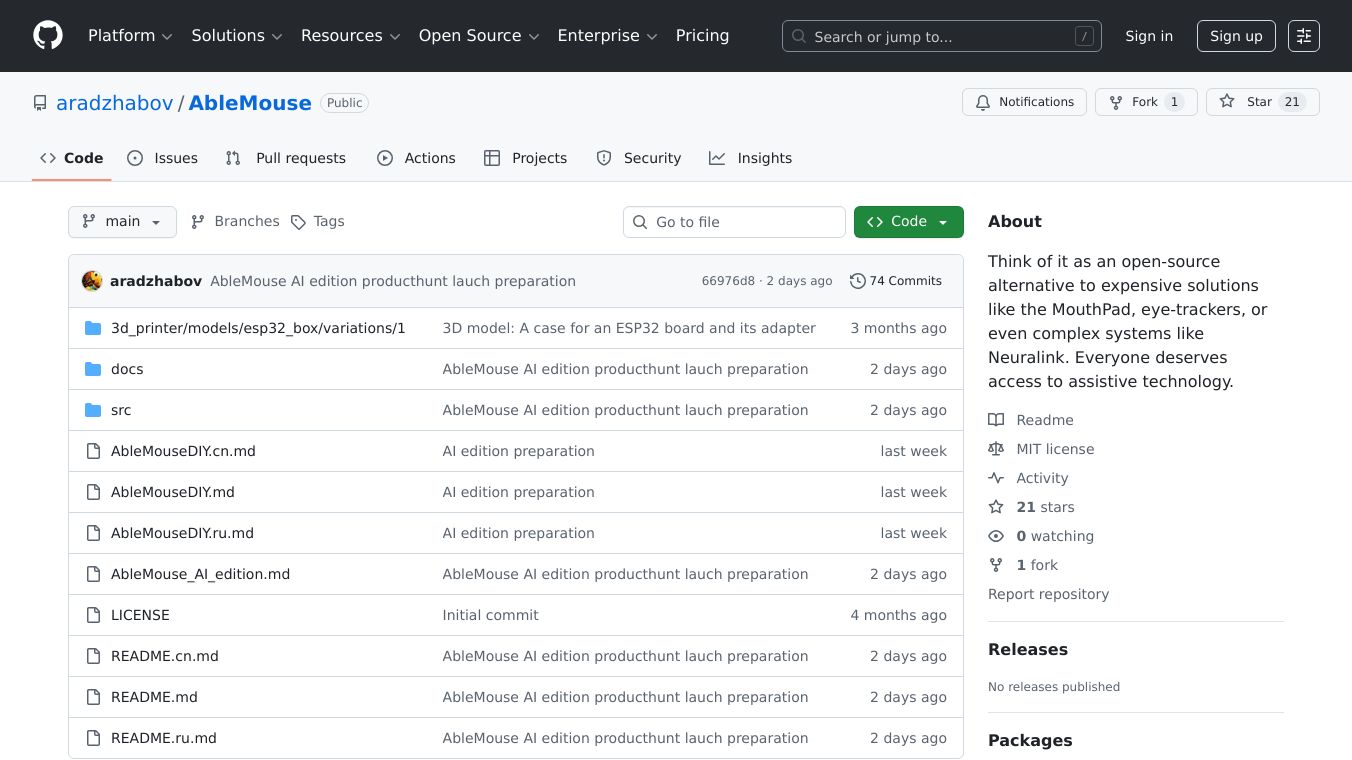Expand the Platform navigation menu
1352x760 pixels.
point(130,36)
